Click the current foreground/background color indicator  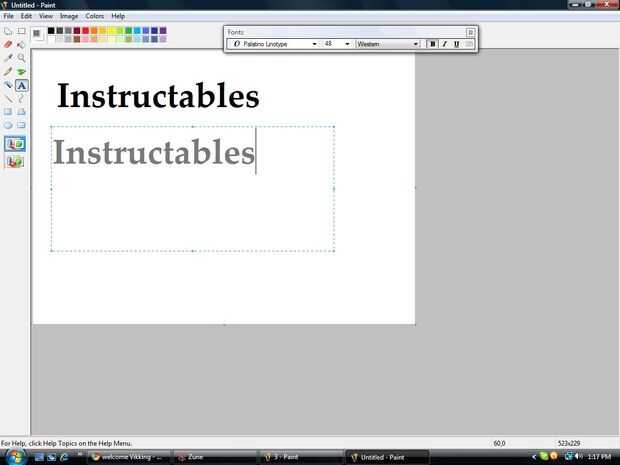coord(37,34)
